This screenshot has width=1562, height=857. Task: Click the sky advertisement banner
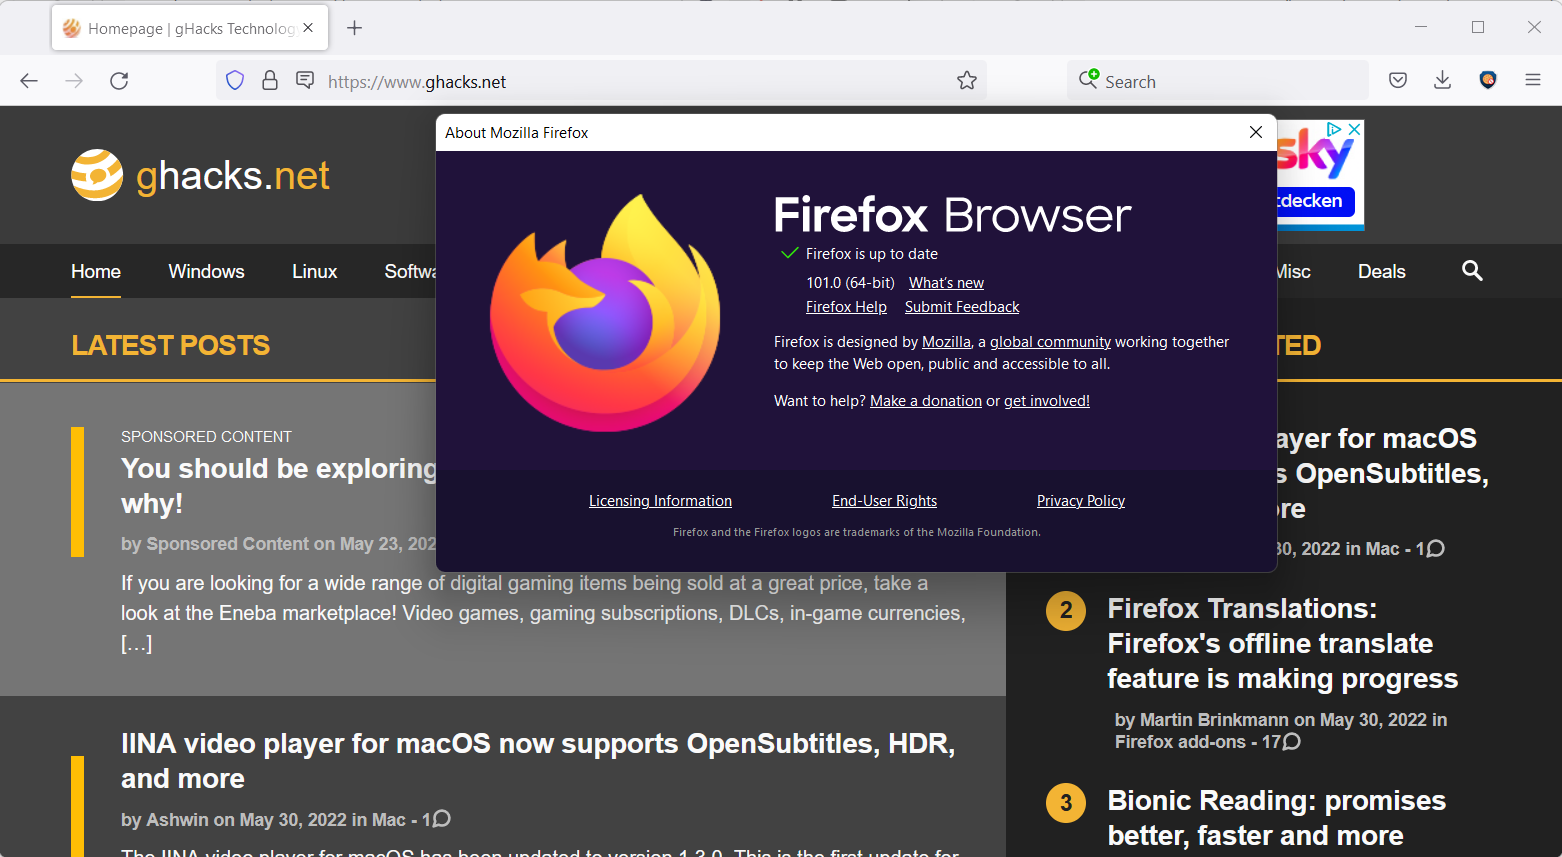click(x=1320, y=175)
